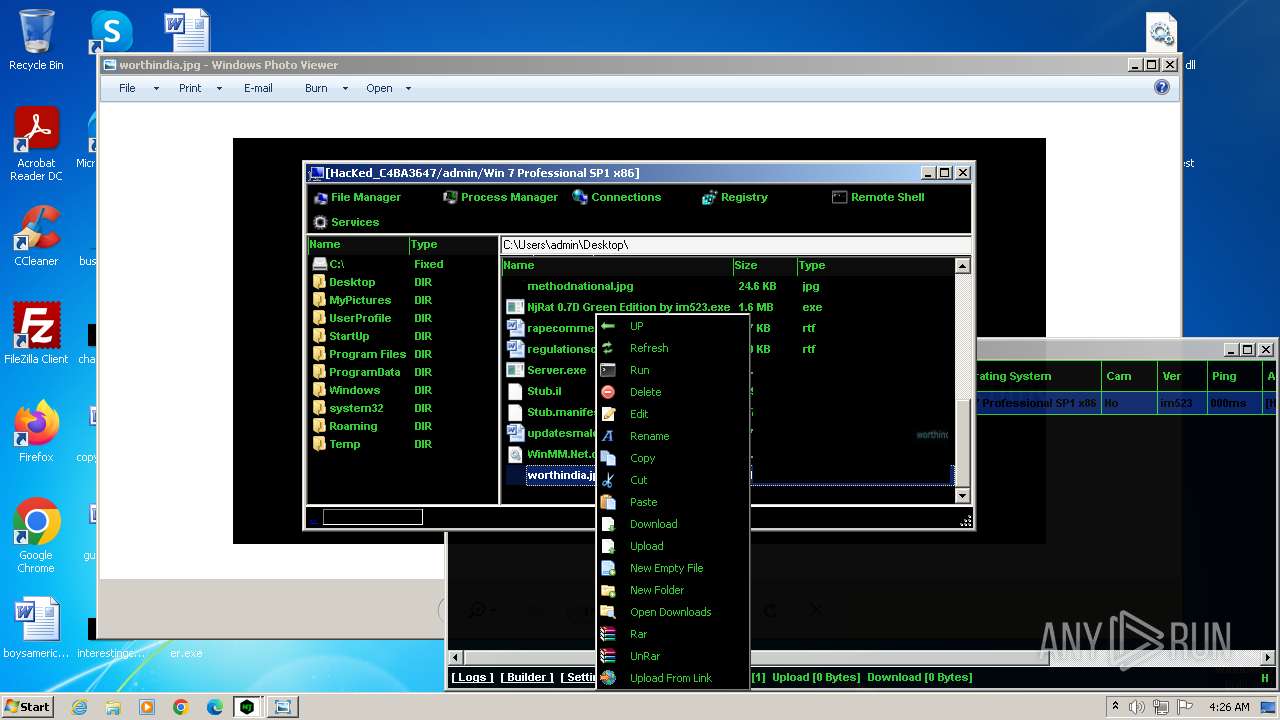This screenshot has height=720, width=1280.
Task: Click E-mail in Photo Viewer toolbar
Action: click(258, 88)
